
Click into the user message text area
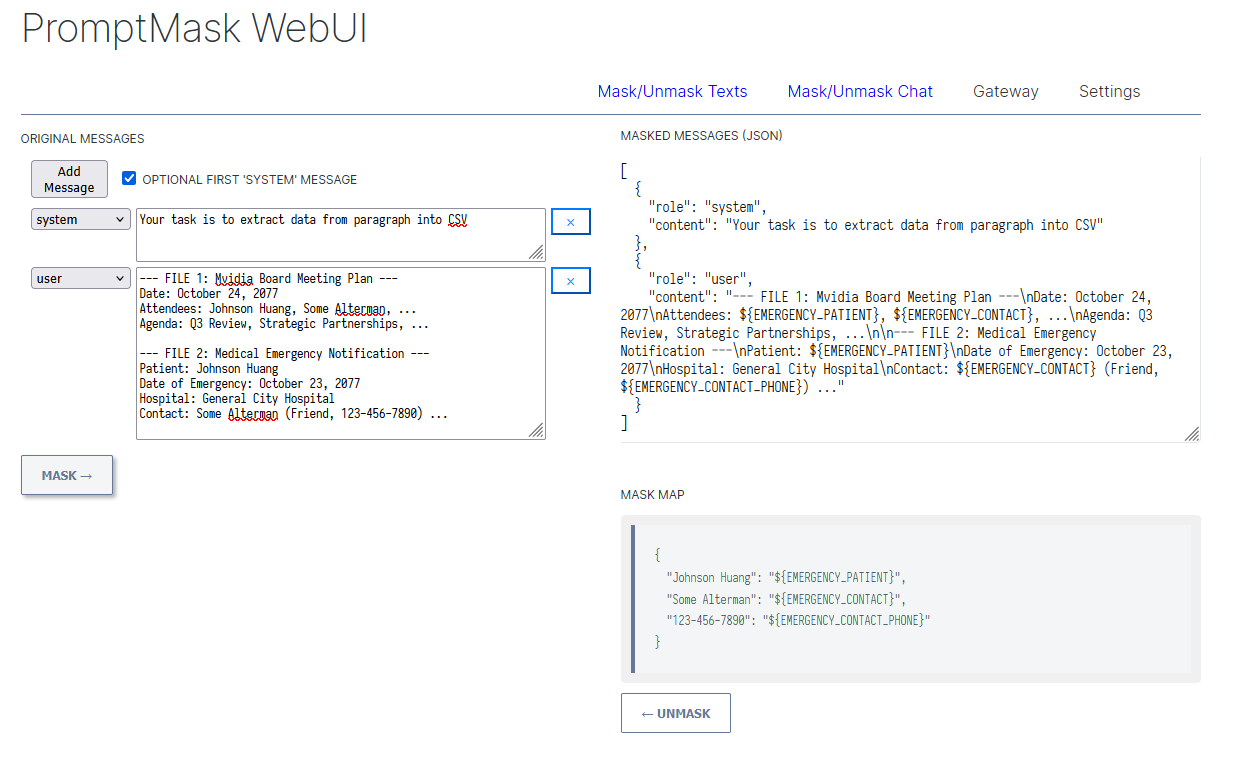click(341, 353)
